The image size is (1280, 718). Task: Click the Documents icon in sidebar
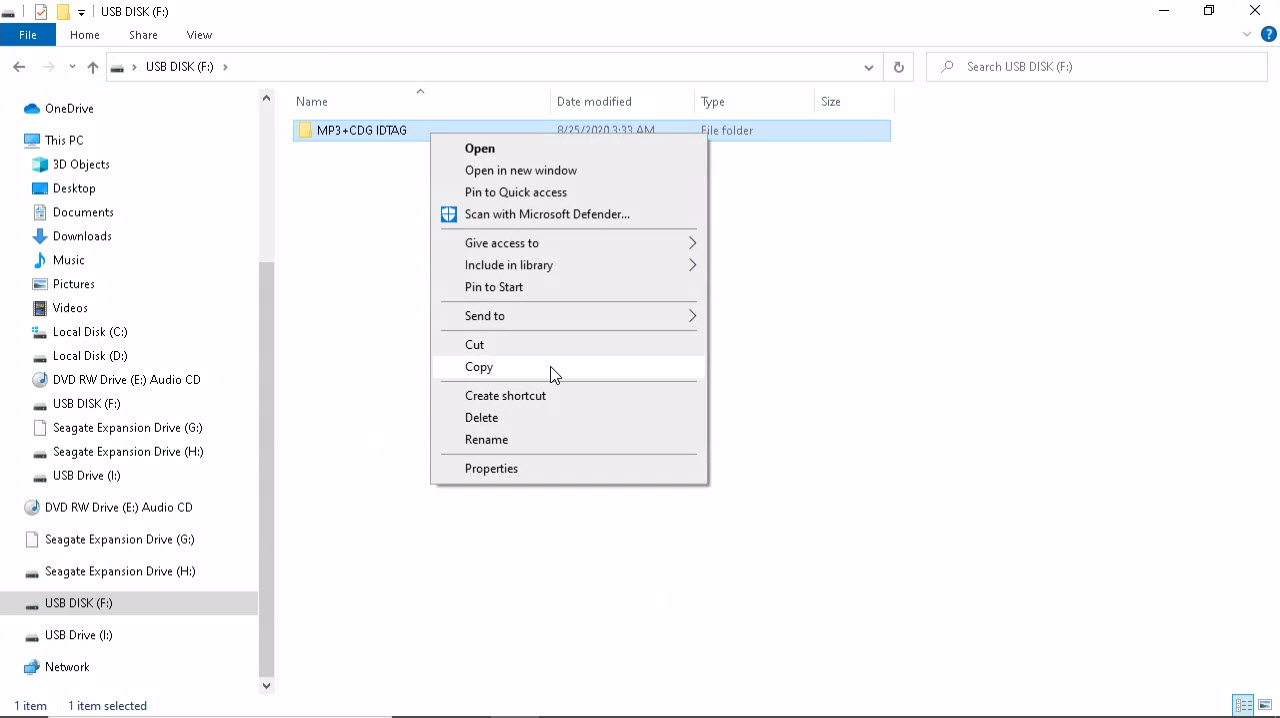pos(40,212)
